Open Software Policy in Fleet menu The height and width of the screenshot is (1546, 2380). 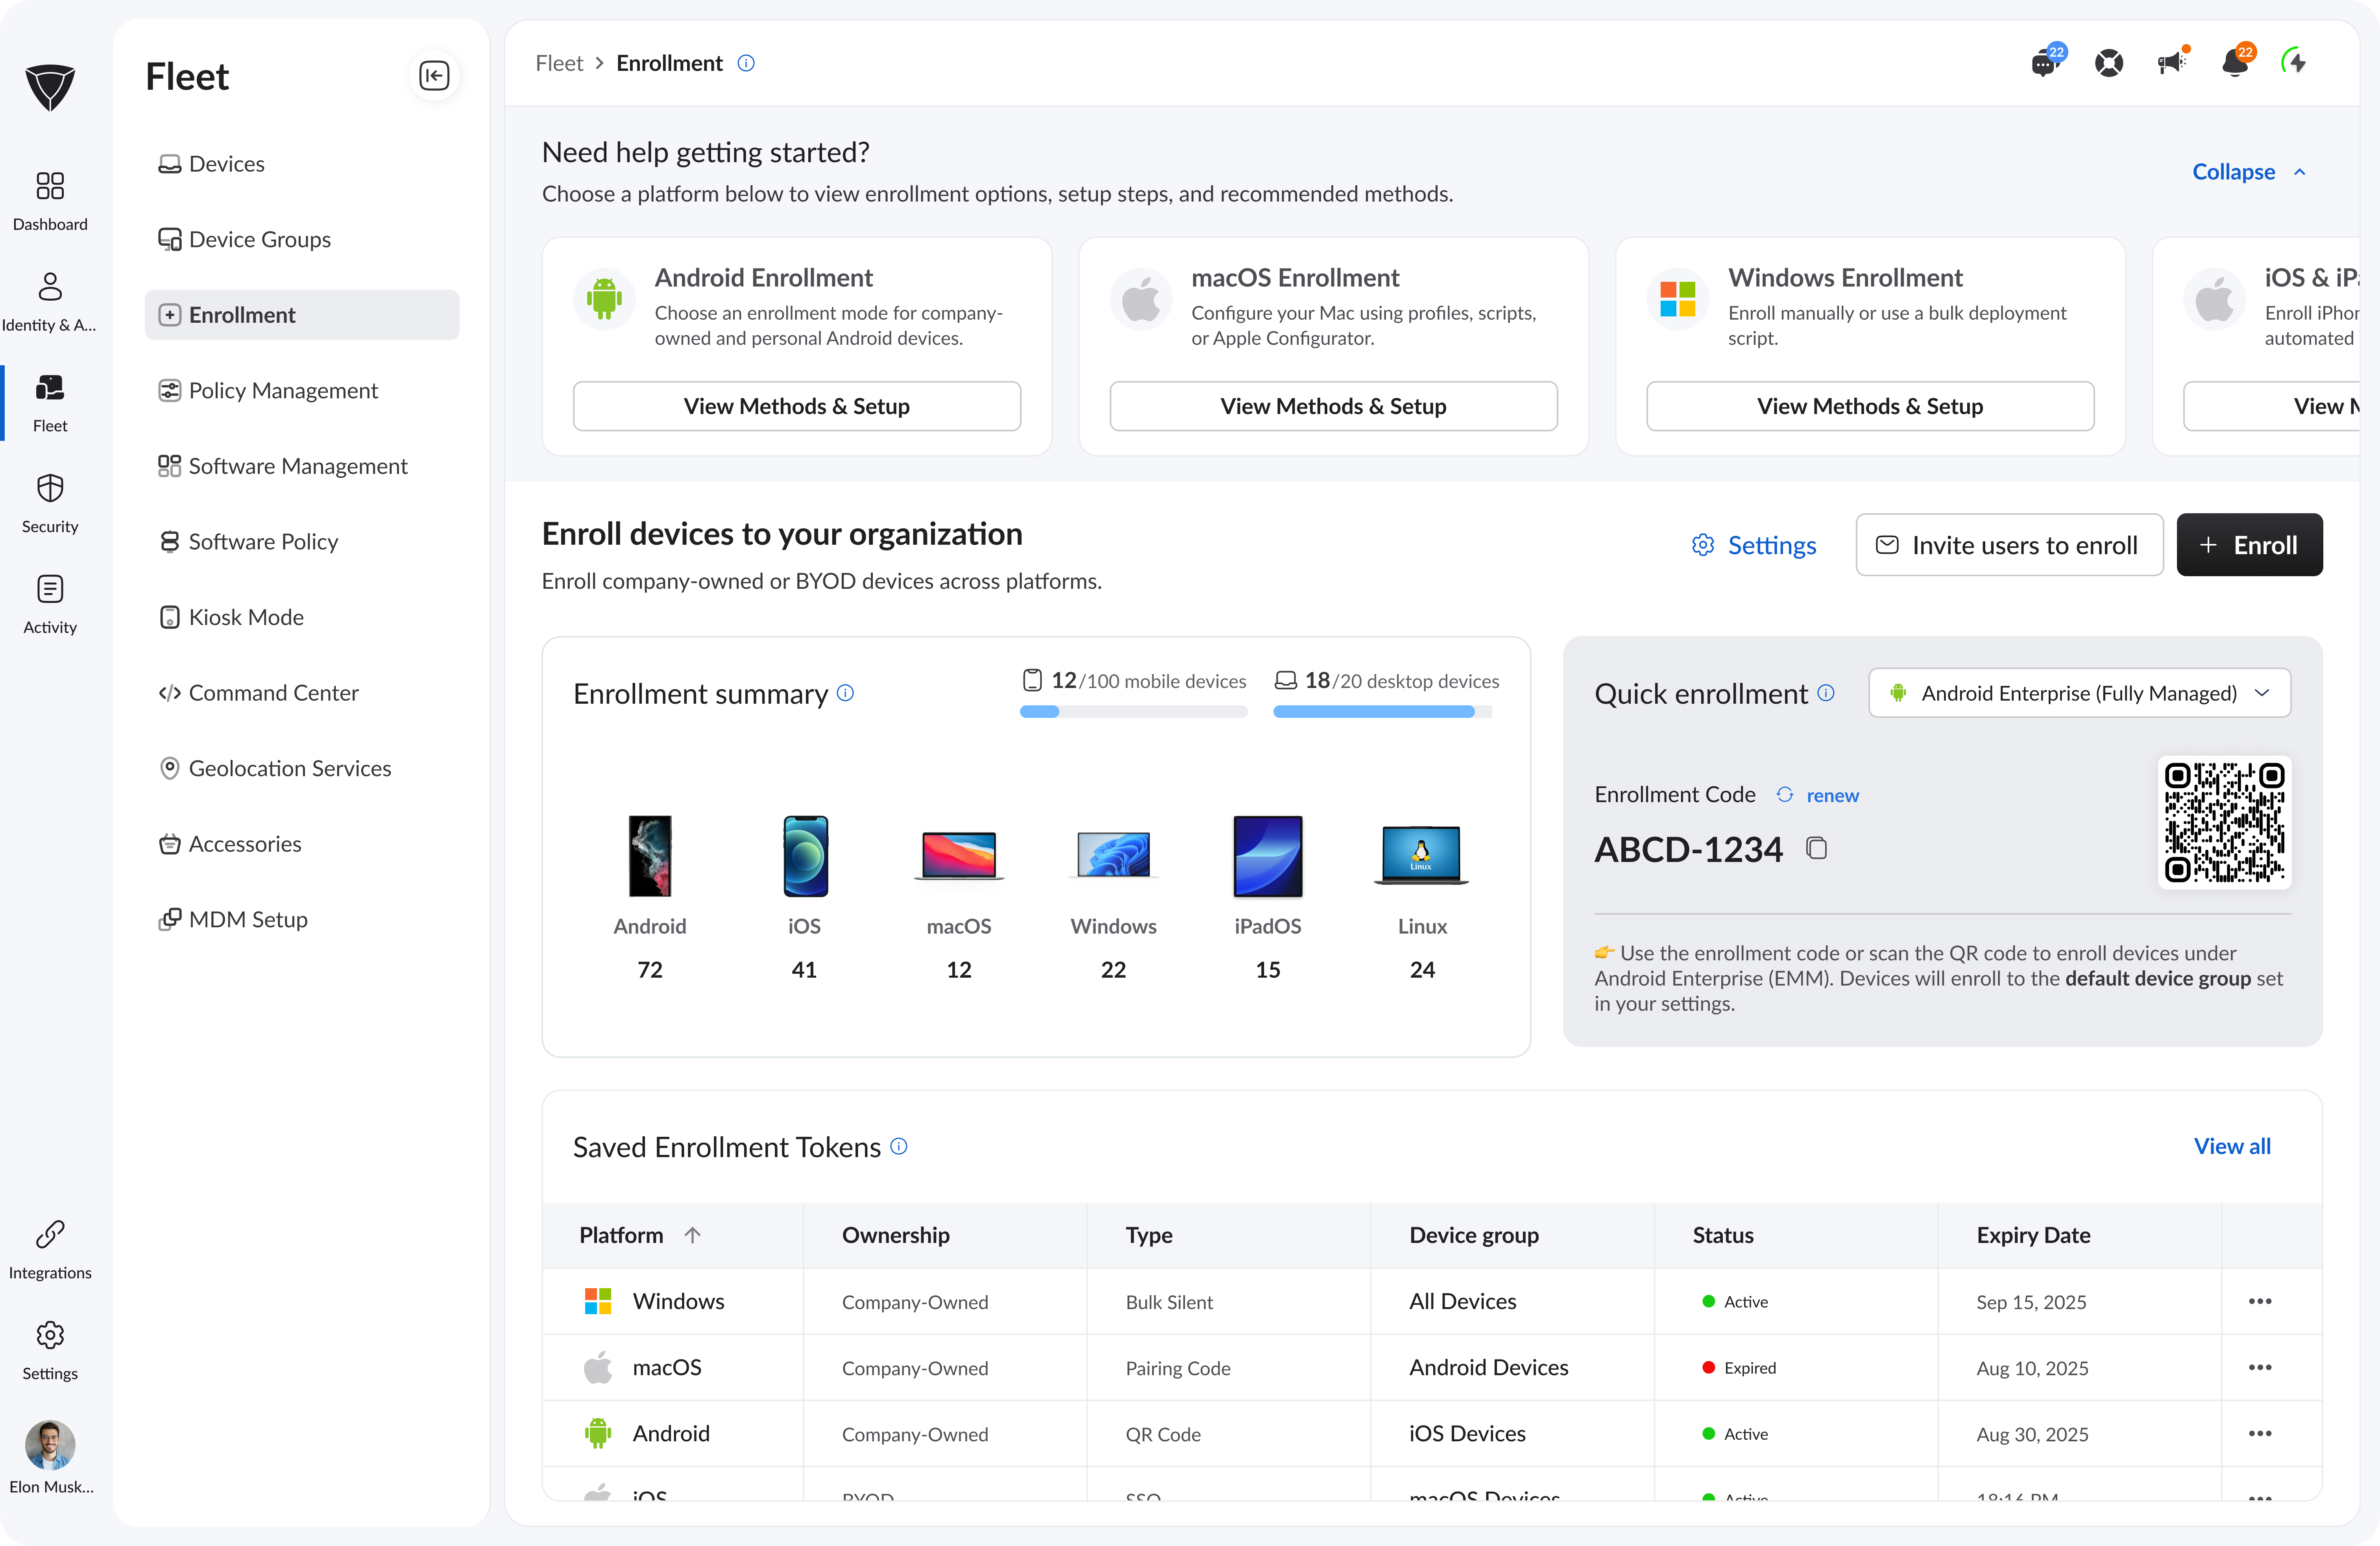coord(301,542)
